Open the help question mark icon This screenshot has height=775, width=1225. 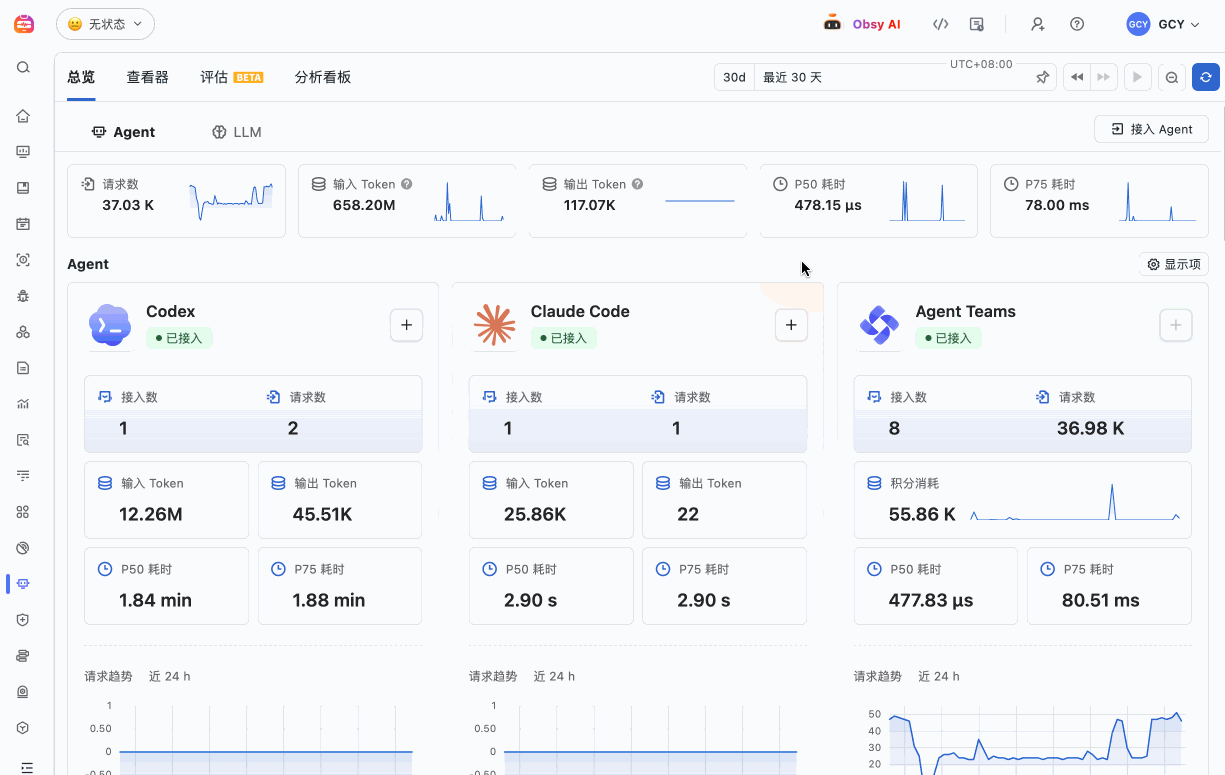pyautogui.click(x=1077, y=24)
